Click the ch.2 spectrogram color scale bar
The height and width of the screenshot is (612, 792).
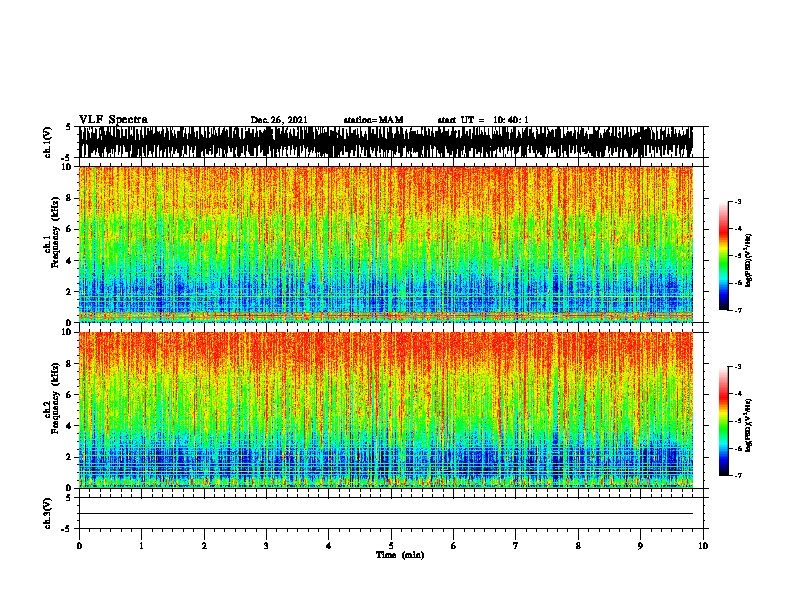tap(724, 421)
